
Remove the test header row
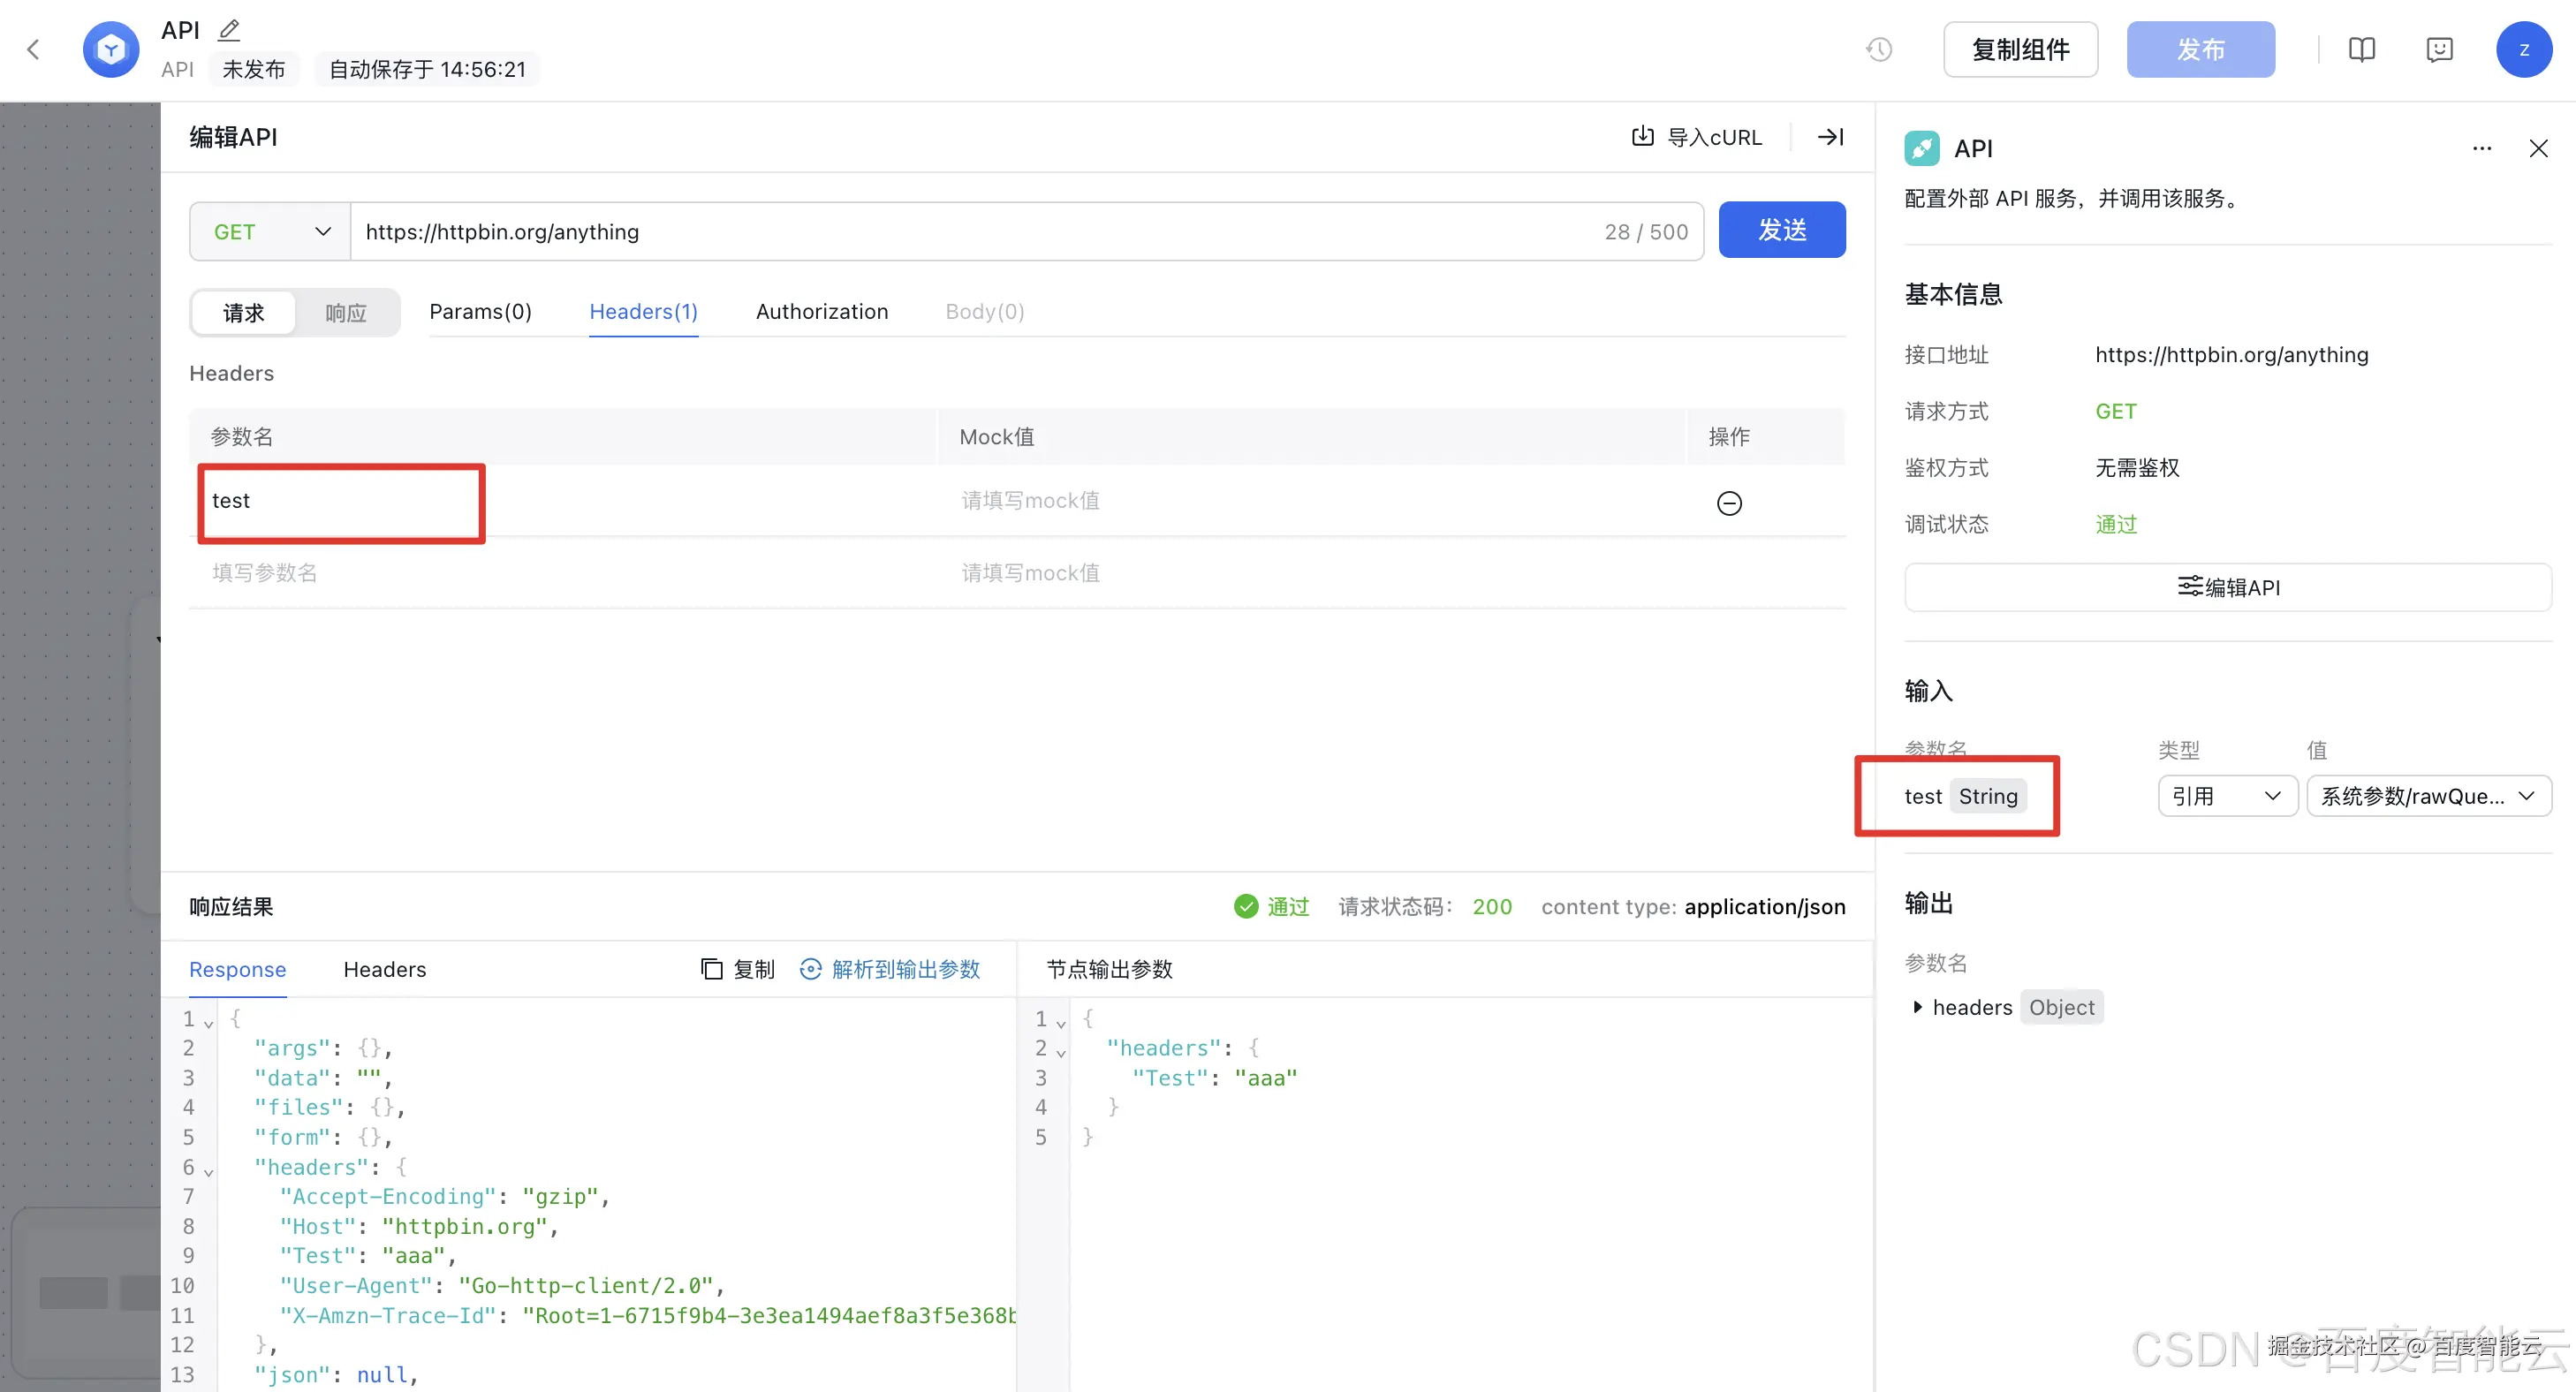(1729, 502)
